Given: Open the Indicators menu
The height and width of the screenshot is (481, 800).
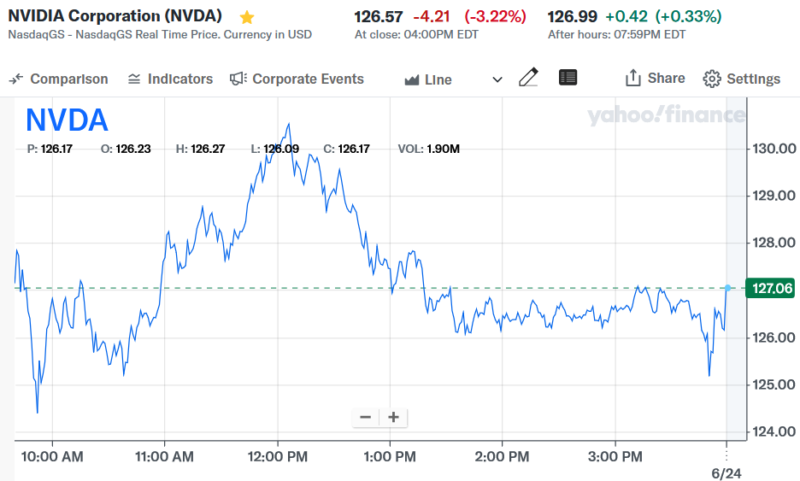Looking at the screenshot, I should pos(170,79).
